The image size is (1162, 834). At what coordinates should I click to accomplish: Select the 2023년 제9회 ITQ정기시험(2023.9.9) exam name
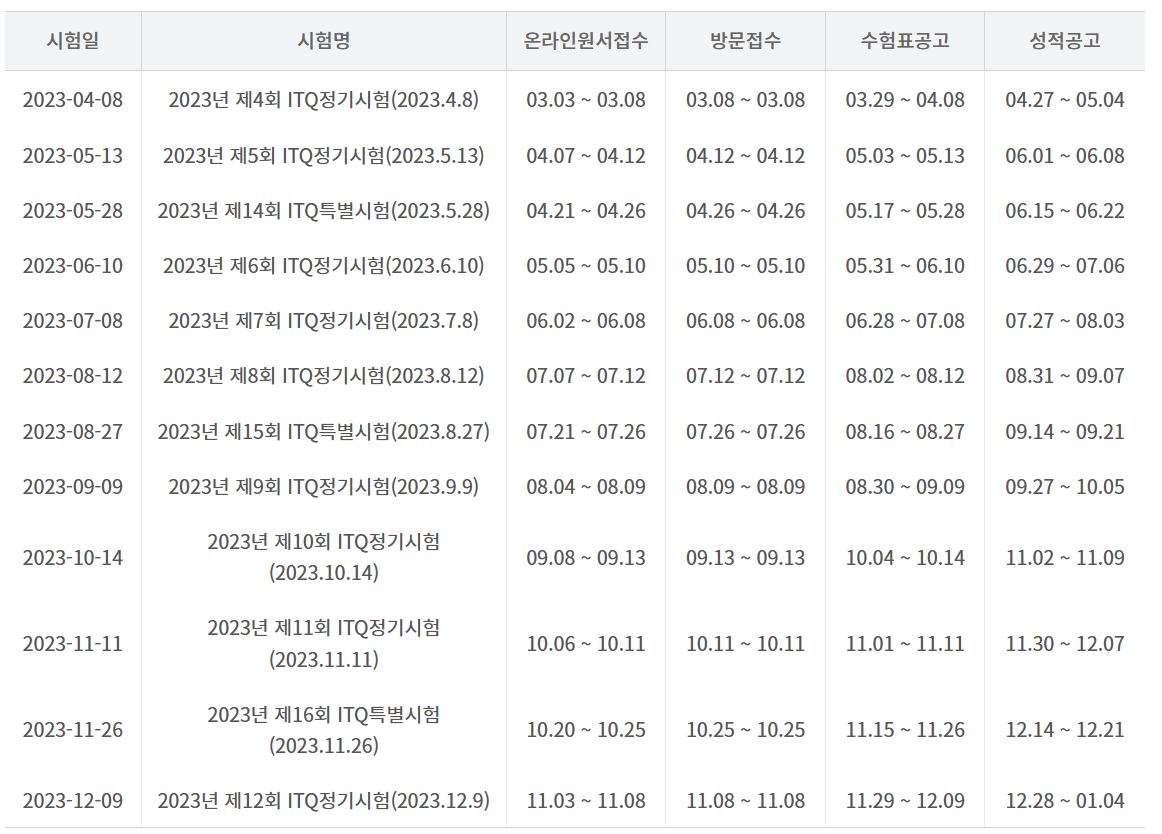pyautogui.click(x=323, y=486)
